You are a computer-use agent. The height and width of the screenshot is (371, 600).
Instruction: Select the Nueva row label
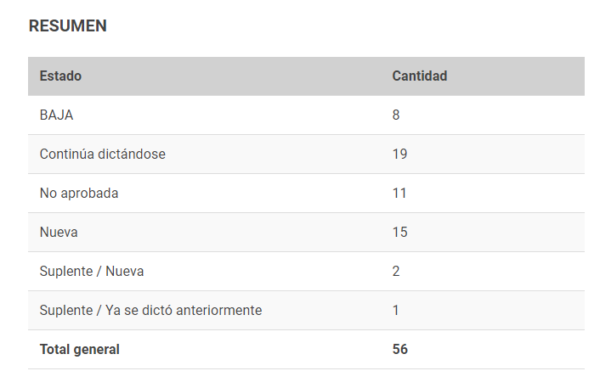click(x=59, y=232)
